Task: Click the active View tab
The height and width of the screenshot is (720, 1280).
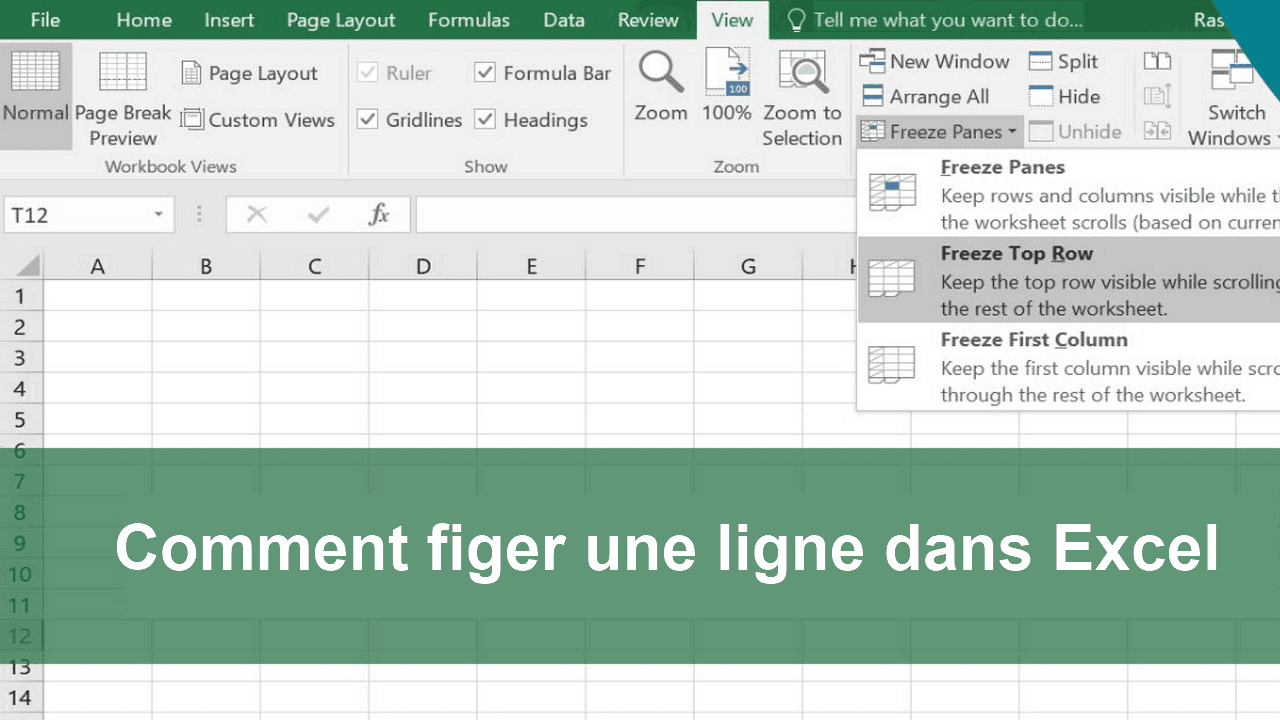Action: 732,20
